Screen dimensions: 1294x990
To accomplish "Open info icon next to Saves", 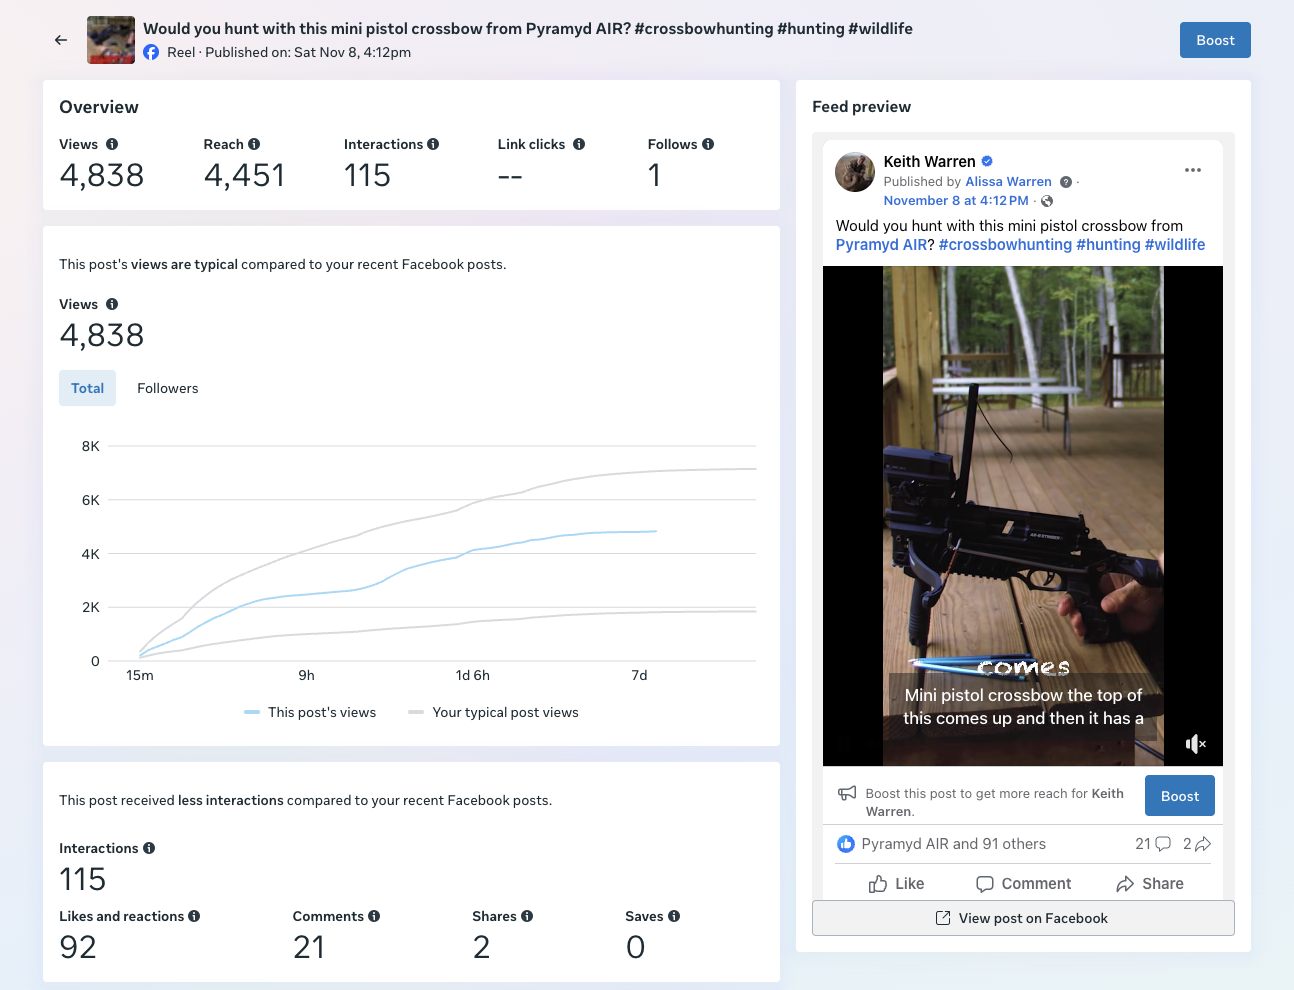I will click(x=674, y=916).
